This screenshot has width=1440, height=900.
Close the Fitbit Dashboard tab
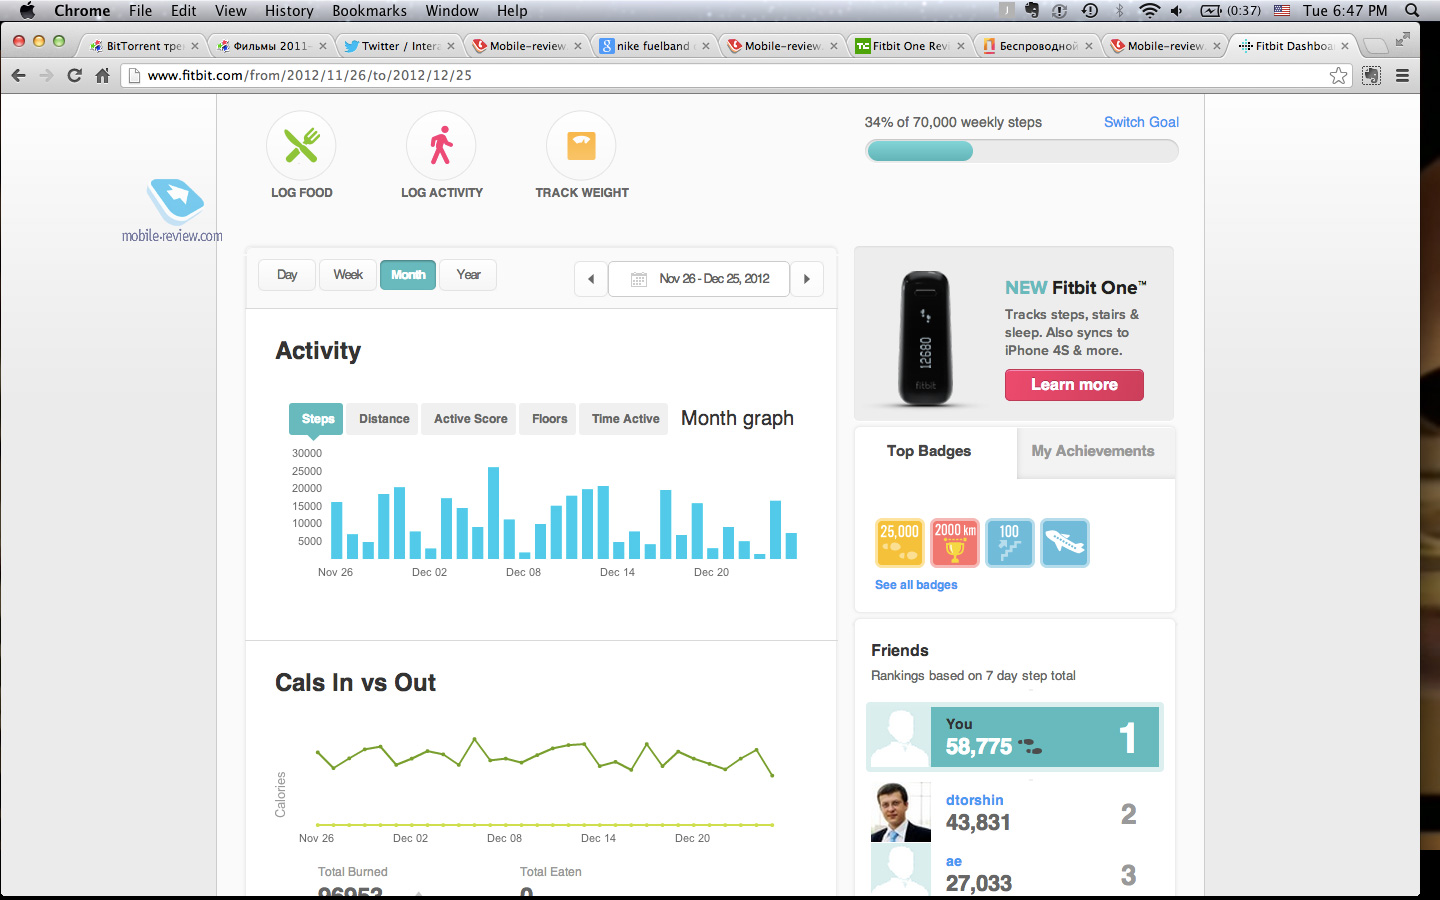coord(1345,46)
